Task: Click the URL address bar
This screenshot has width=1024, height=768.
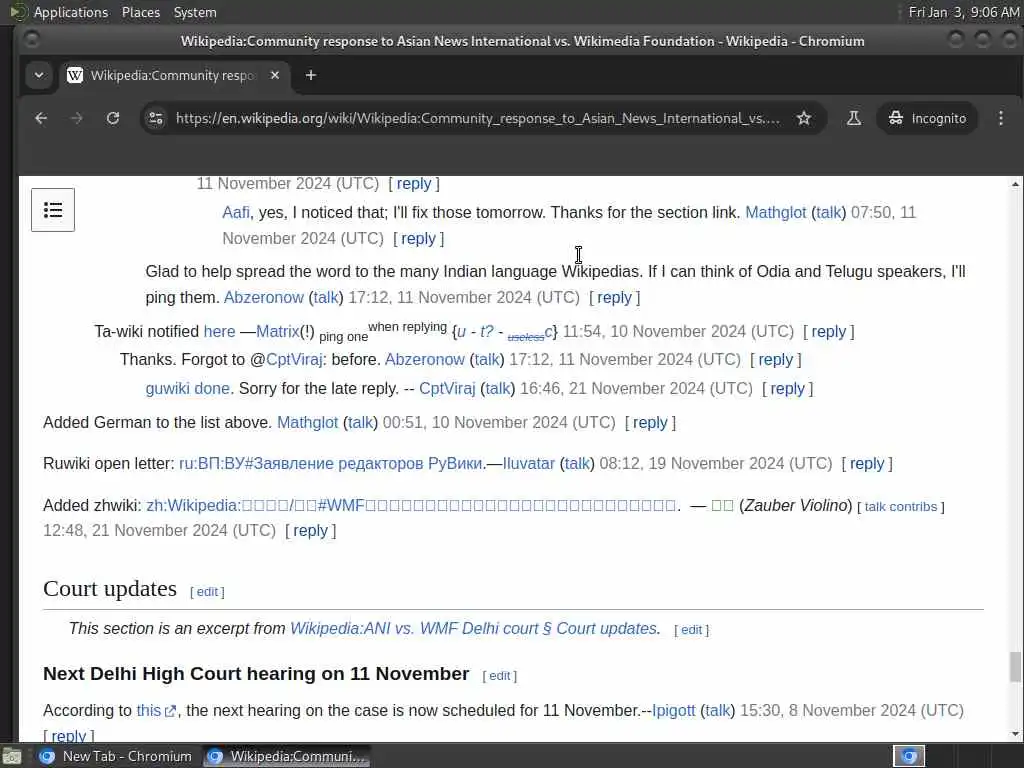Action: click(x=477, y=118)
